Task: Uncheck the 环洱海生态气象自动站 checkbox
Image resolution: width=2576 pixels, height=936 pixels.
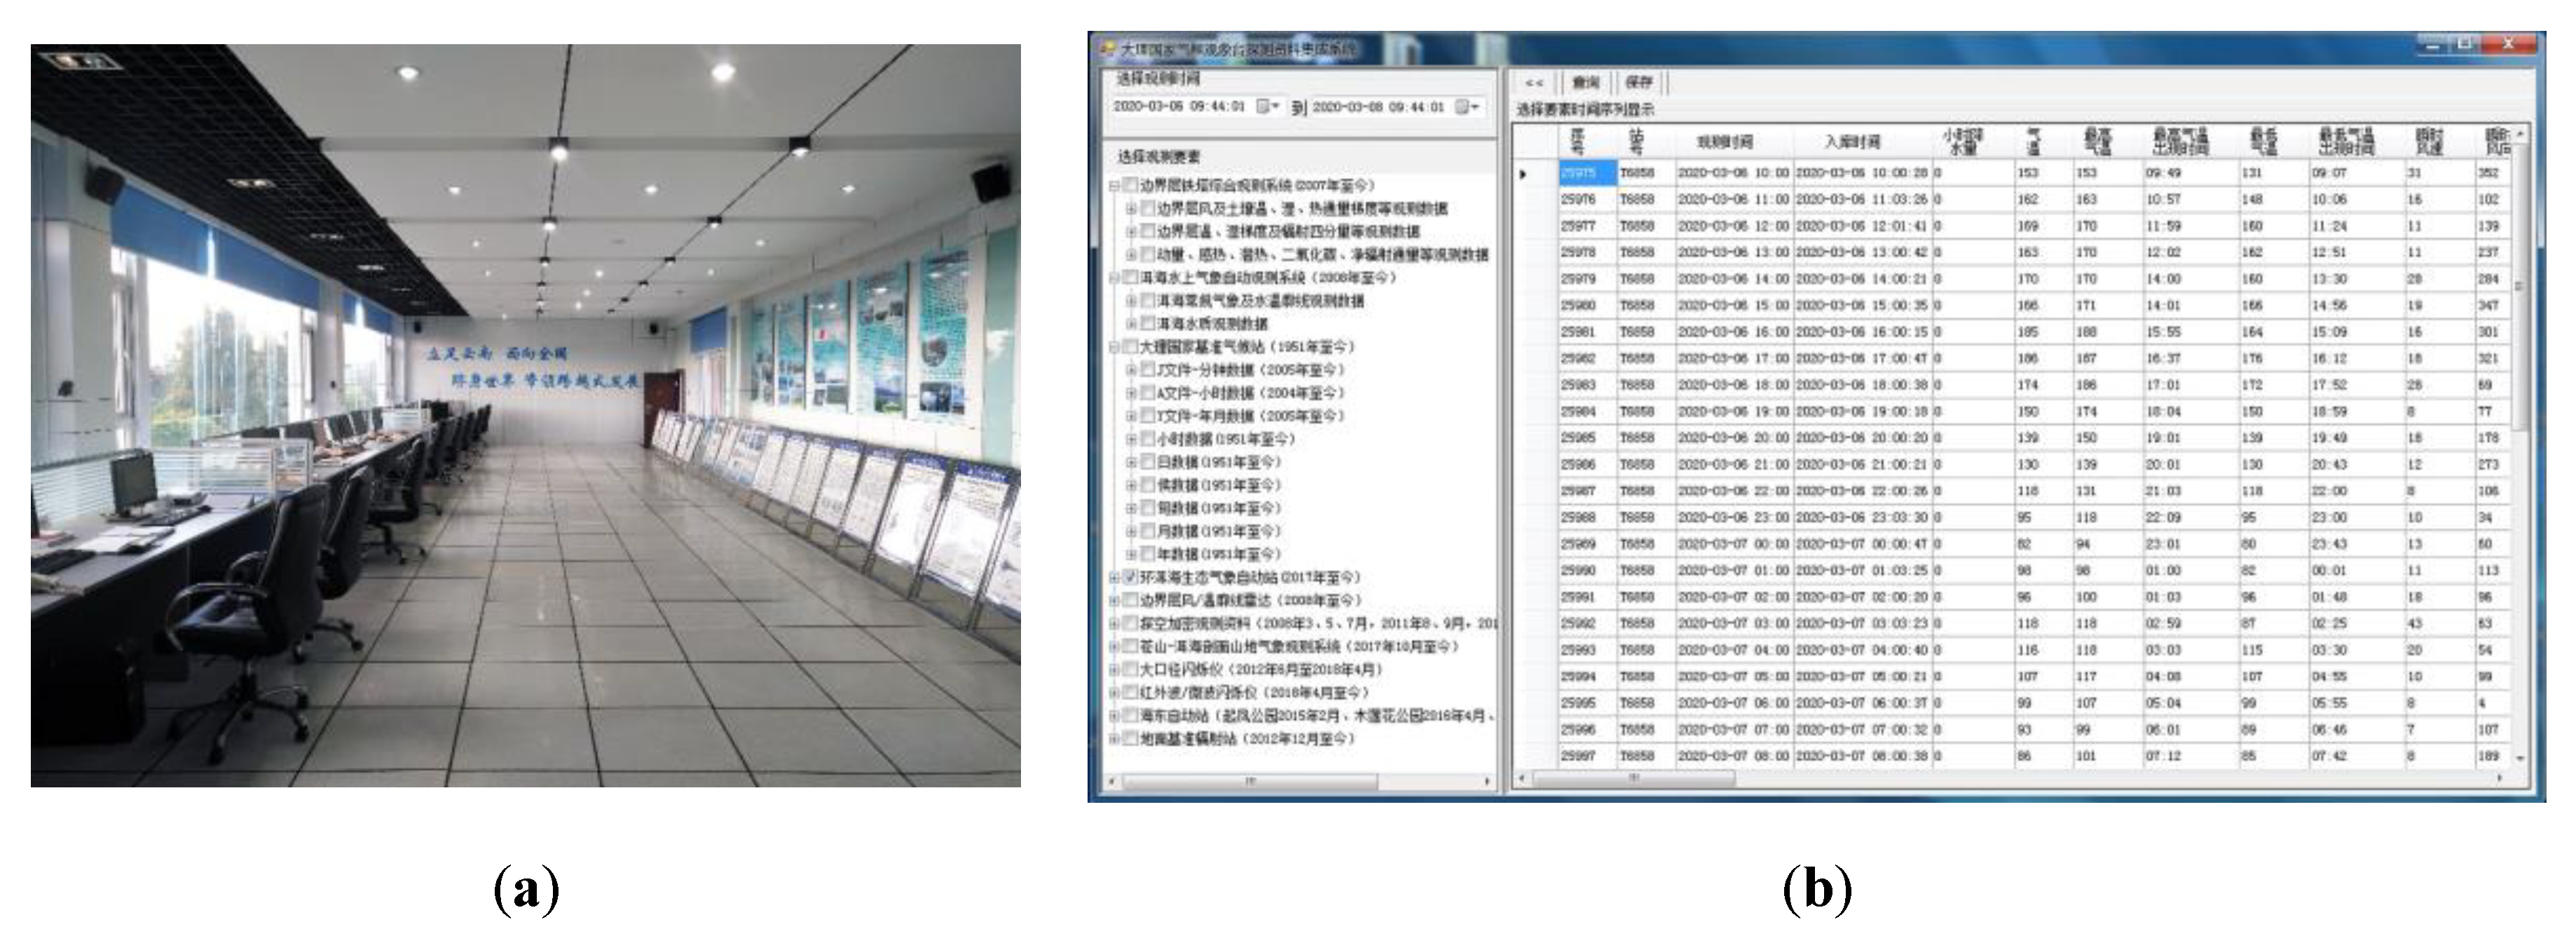Action: tap(1131, 577)
